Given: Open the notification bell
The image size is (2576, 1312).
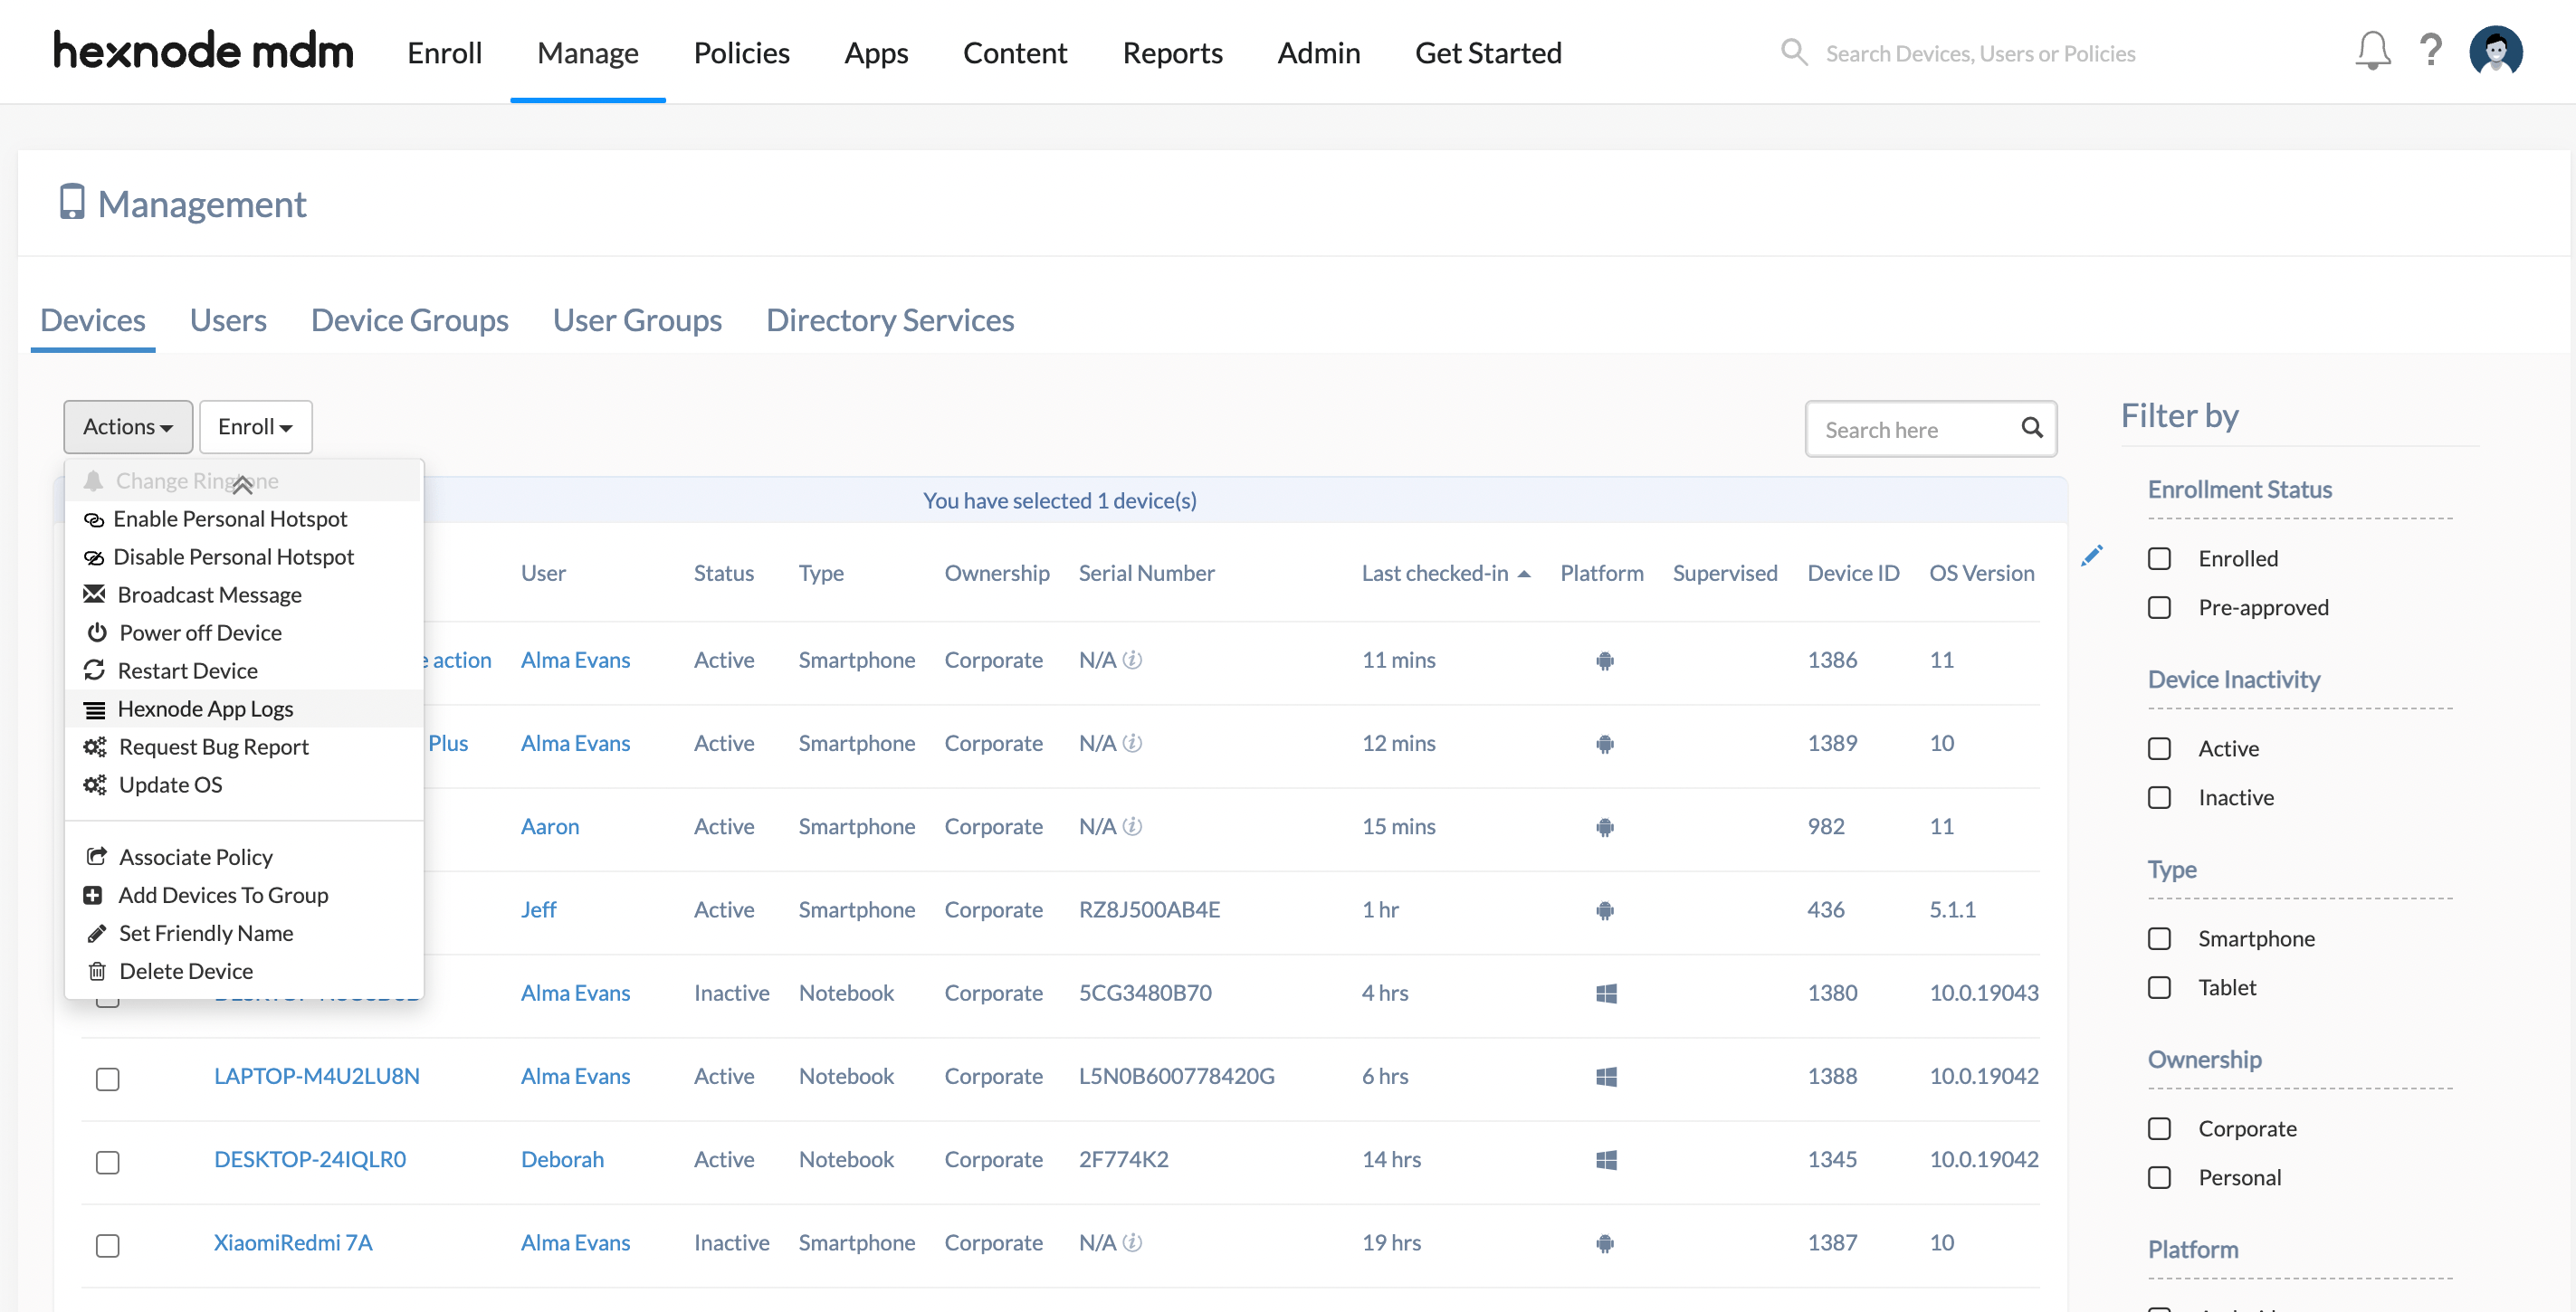Looking at the screenshot, I should (2372, 51).
